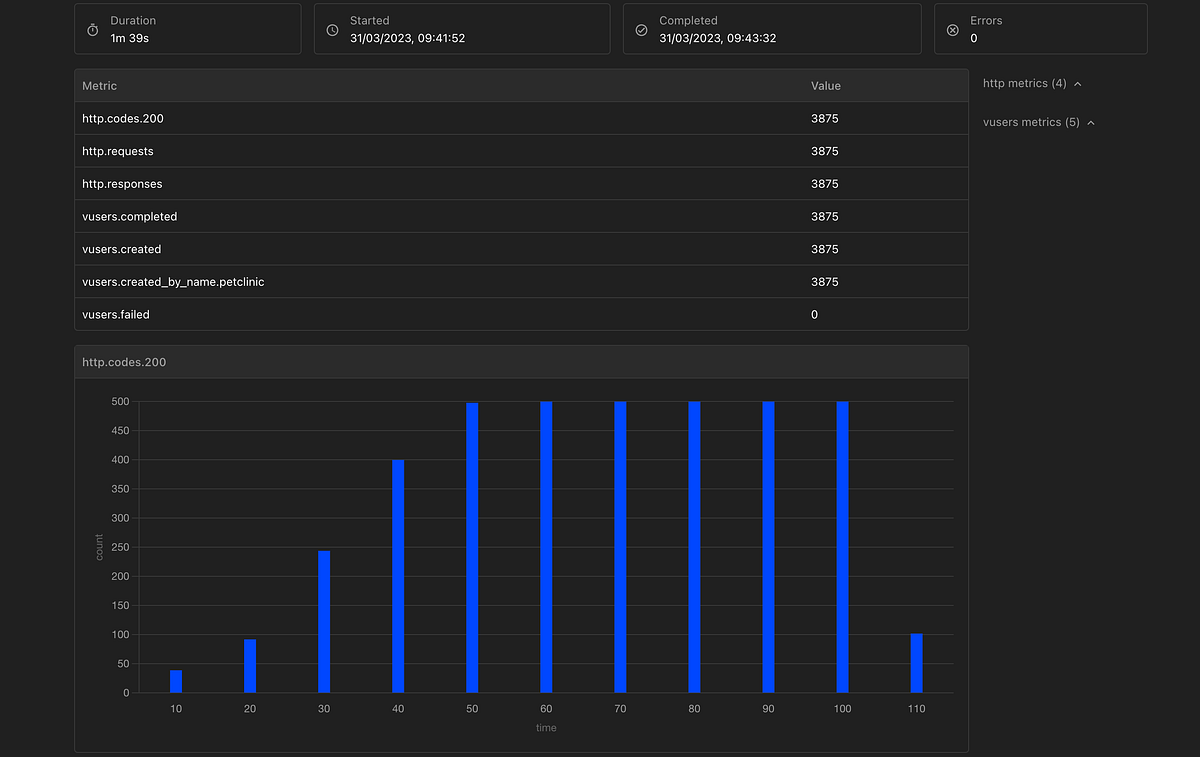The height and width of the screenshot is (757, 1200).
Task: Click the Errors count showing 0
Action: (972, 38)
